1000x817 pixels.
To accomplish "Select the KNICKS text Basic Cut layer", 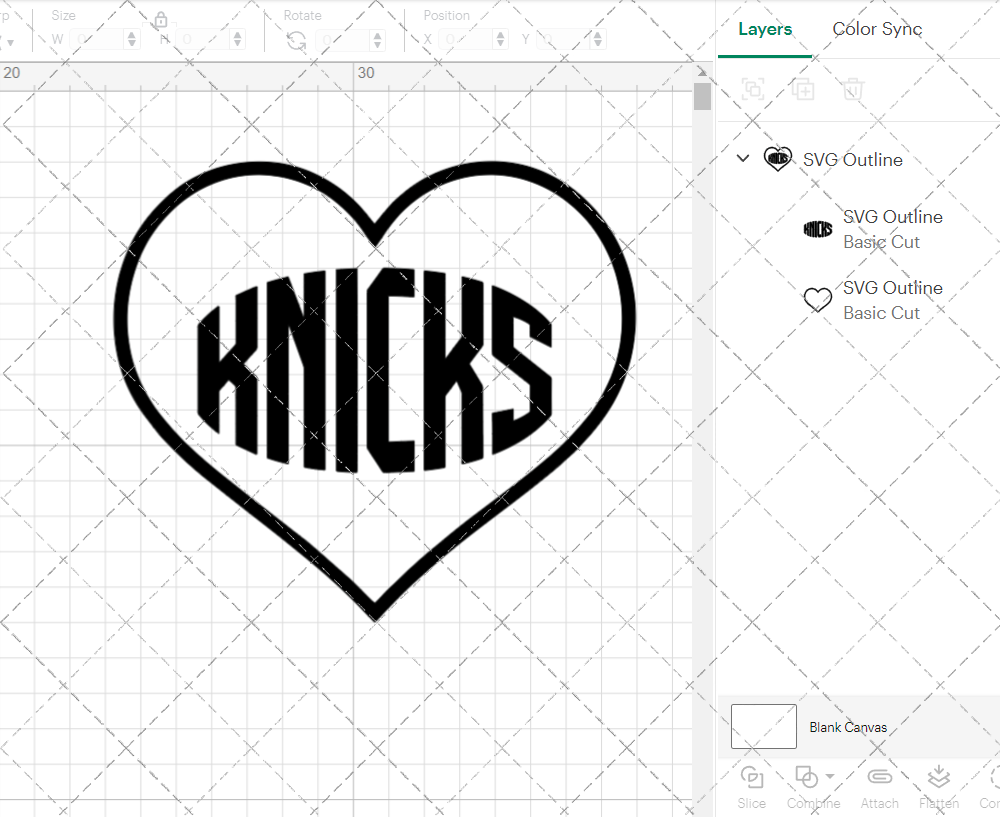I will coord(874,229).
